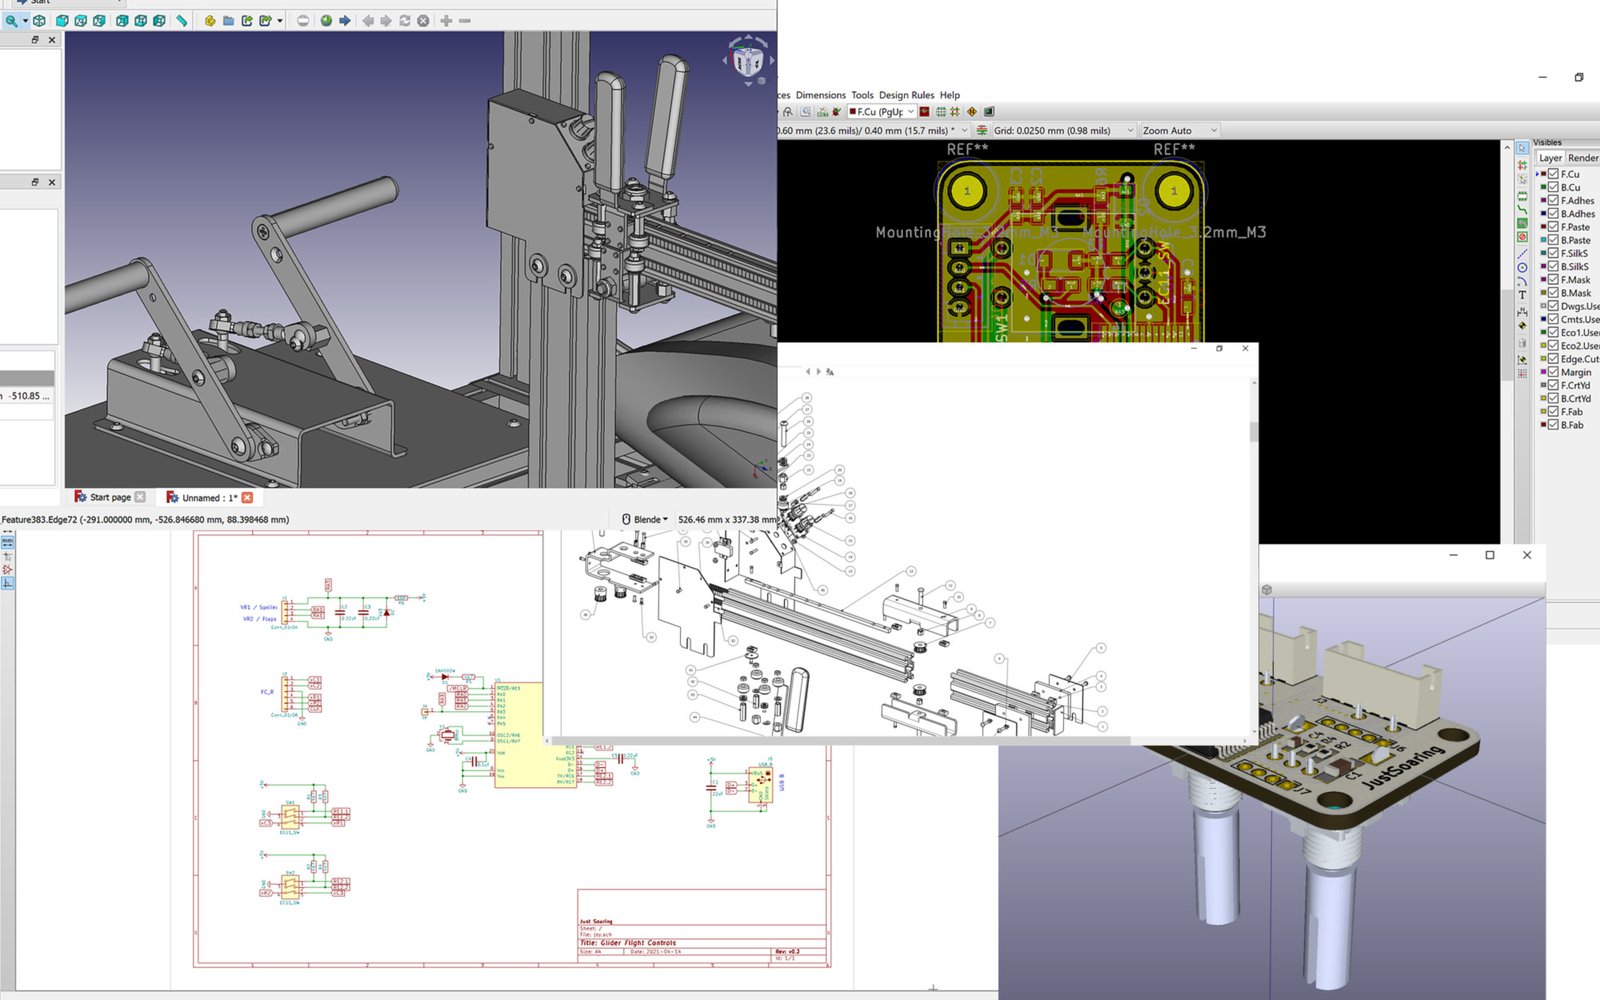Image resolution: width=1600 pixels, height=1000 pixels.
Task: Select KiCad route track tool
Action: (x=1522, y=210)
